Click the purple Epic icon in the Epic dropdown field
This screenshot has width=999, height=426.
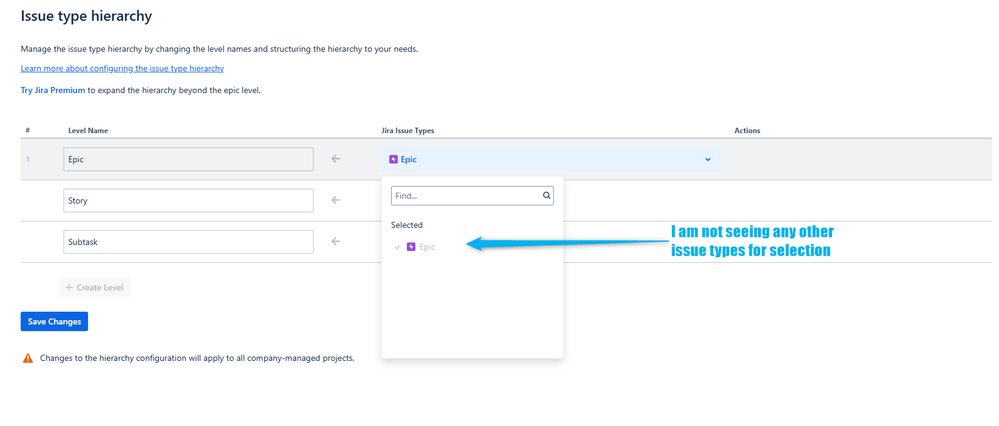point(393,159)
